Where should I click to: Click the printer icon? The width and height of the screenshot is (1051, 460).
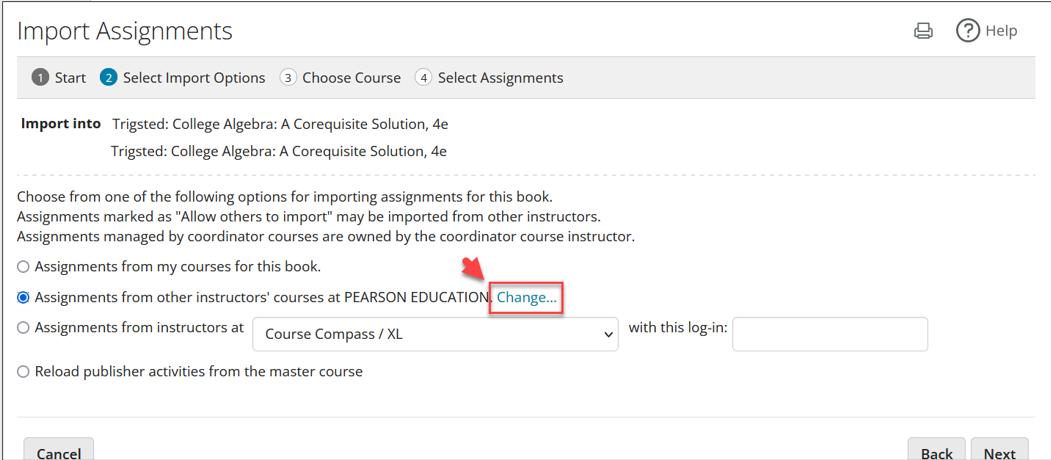coord(923,31)
